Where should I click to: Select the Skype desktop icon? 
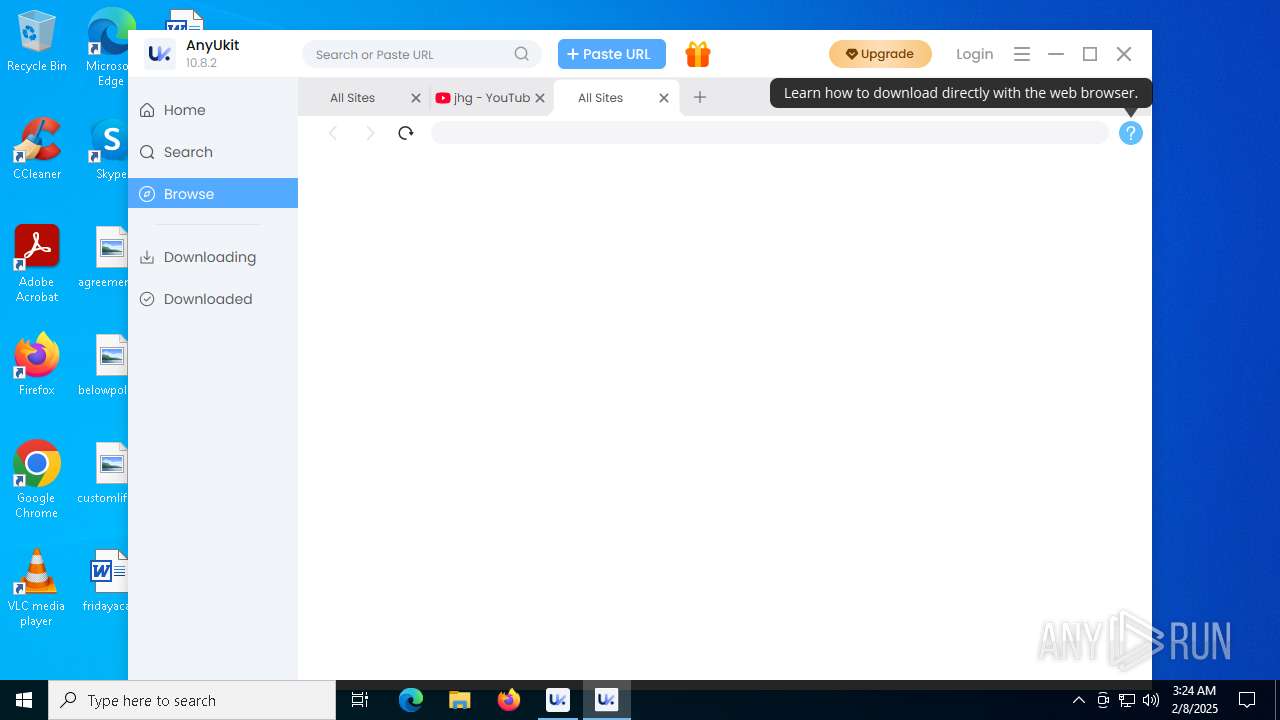(x=109, y=150)
